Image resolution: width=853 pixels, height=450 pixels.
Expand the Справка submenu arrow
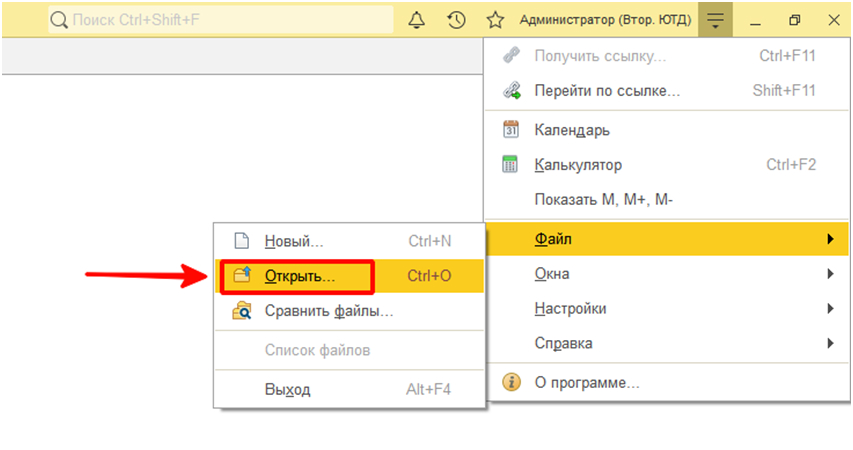click(x=830, y=344)
